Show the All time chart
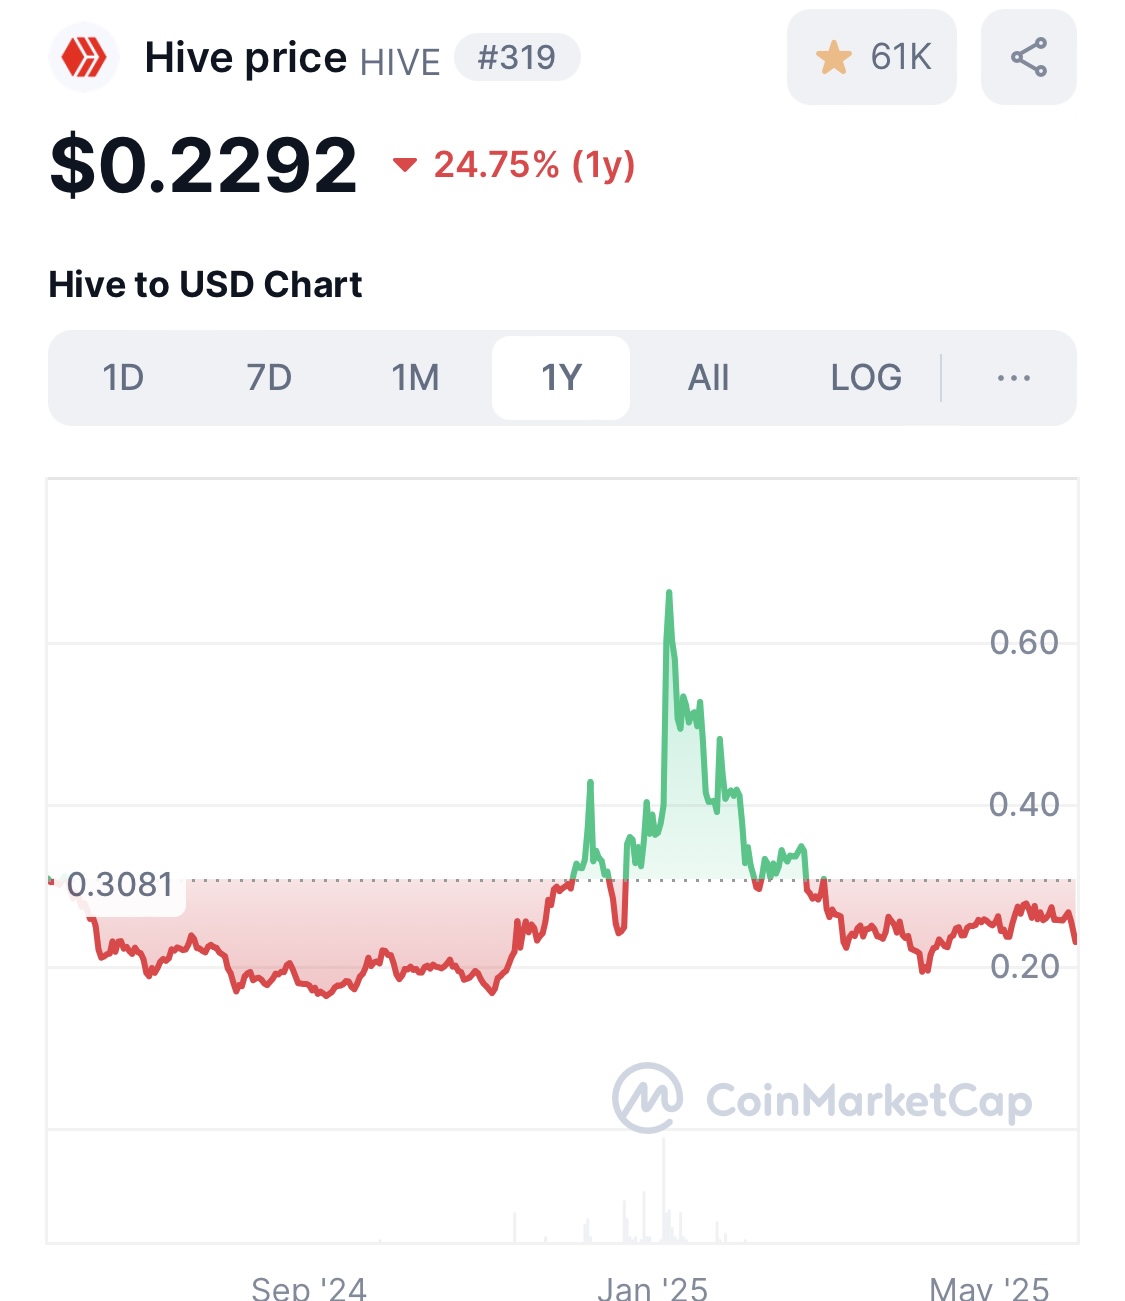The image size is (1125, 1301). click(708, 378)
